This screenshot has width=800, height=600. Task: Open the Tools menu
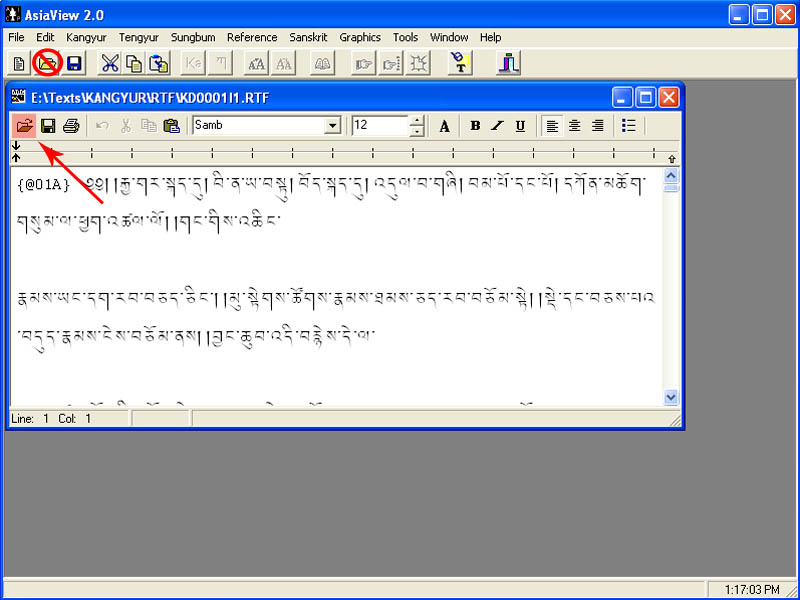[406, 37]
